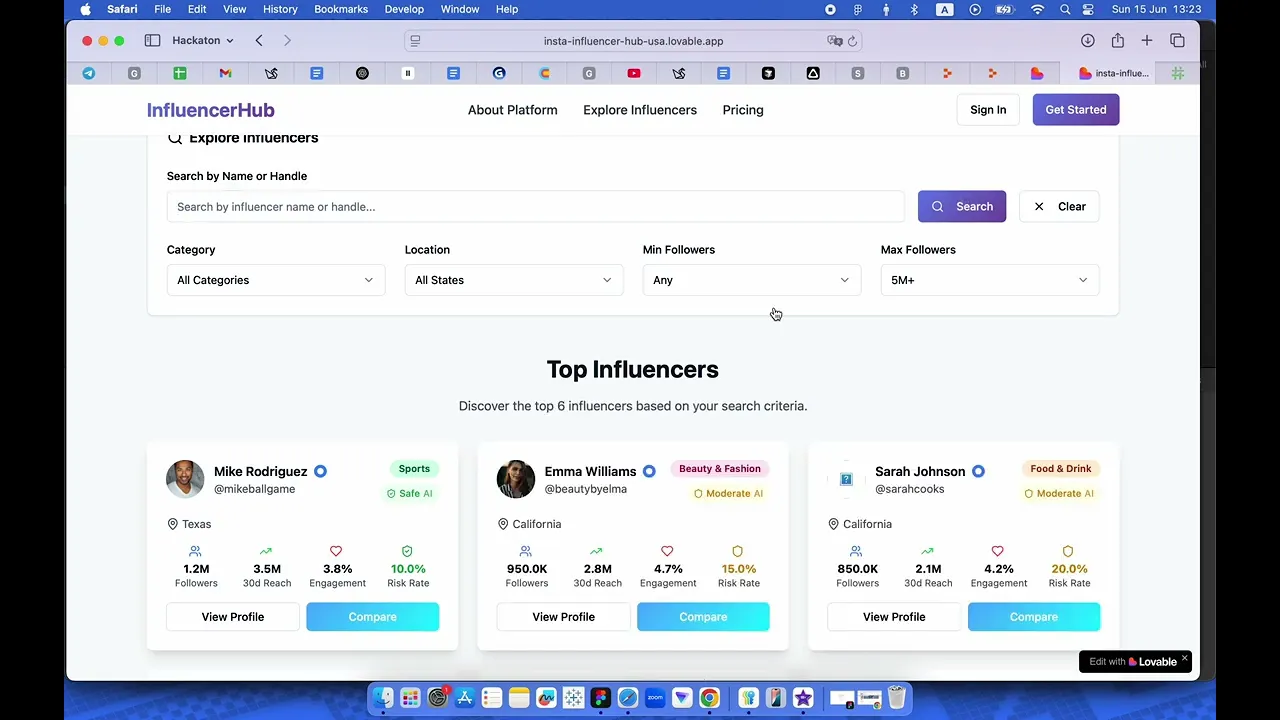Screen dimensions: 1280x720
Task: Compare Mike Rodriguez
Action: 373,617
